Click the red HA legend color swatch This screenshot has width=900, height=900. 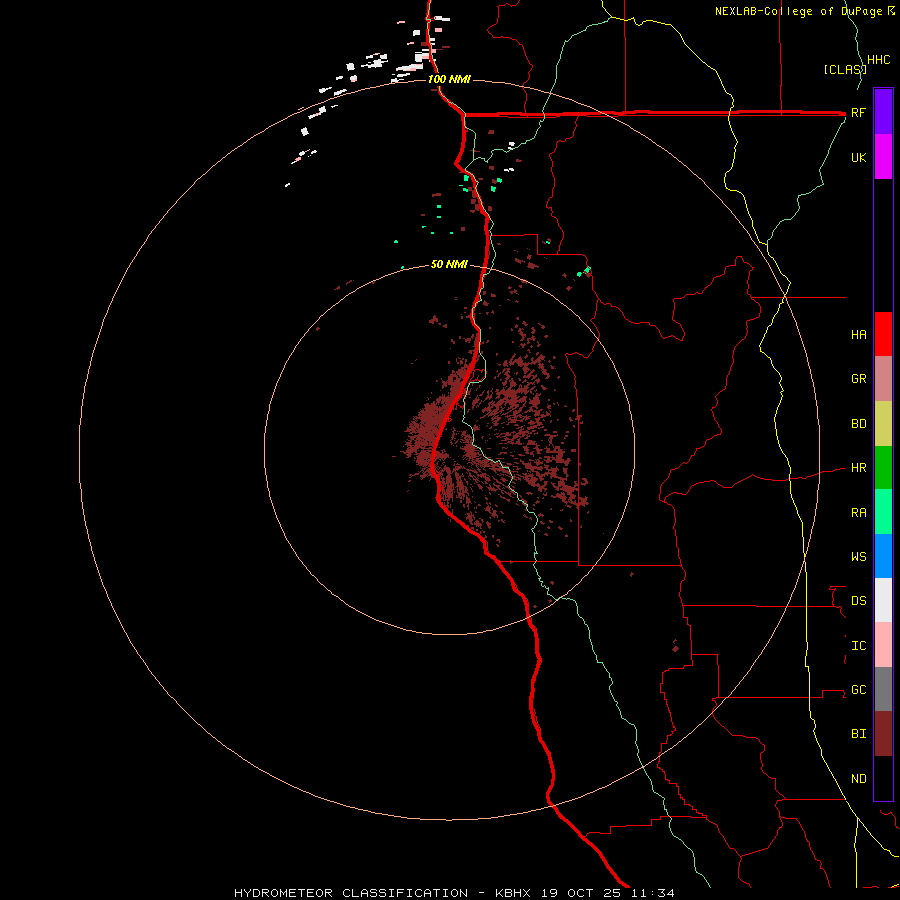tap(883, 334)
